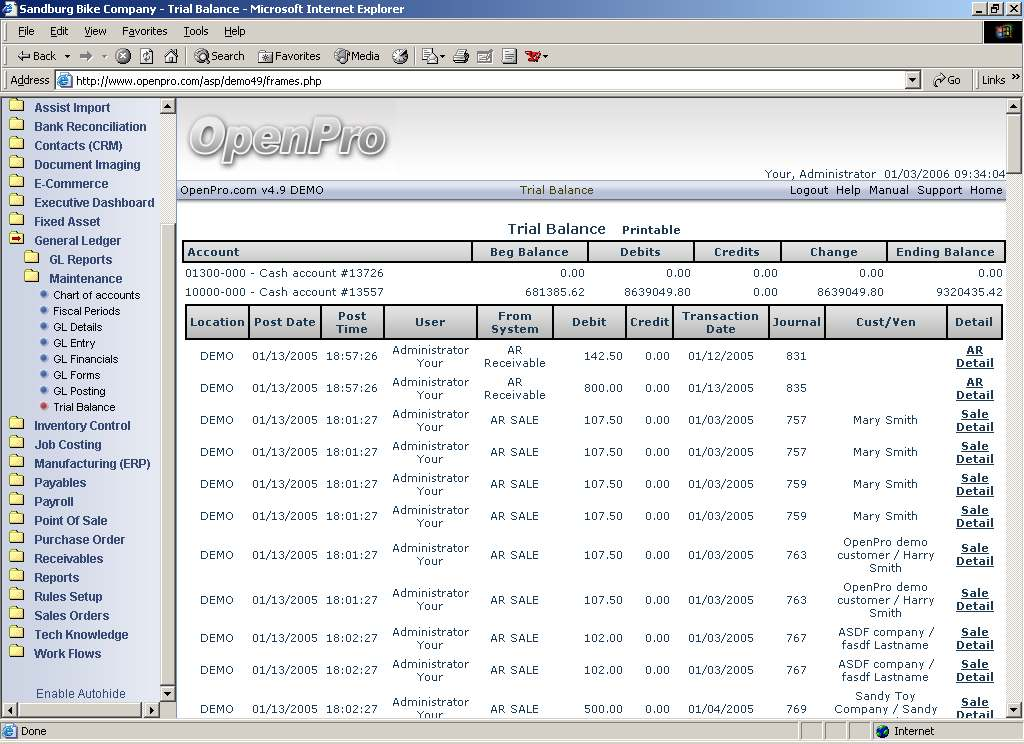Expand the address bar dropdown arrow
1024x744 pixels.
(x=912, y=80)
